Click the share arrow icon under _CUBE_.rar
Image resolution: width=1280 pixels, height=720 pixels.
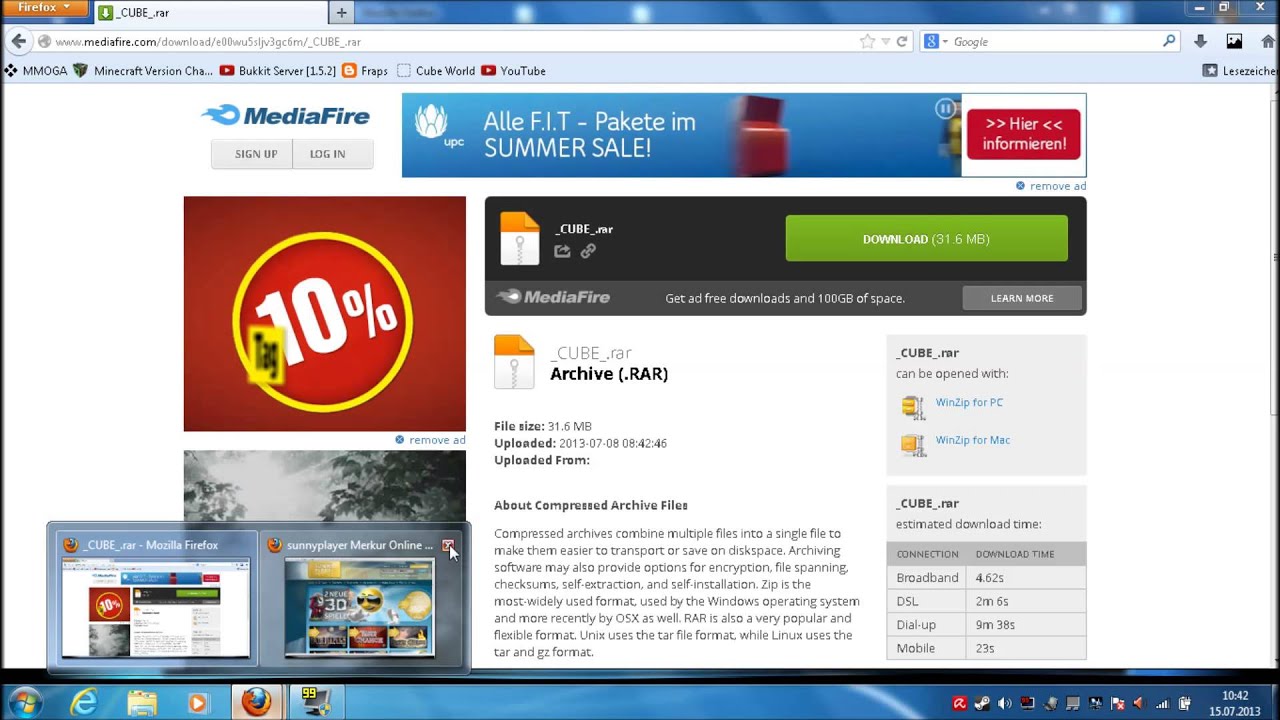pyautogui.click(x=562, y=251)
